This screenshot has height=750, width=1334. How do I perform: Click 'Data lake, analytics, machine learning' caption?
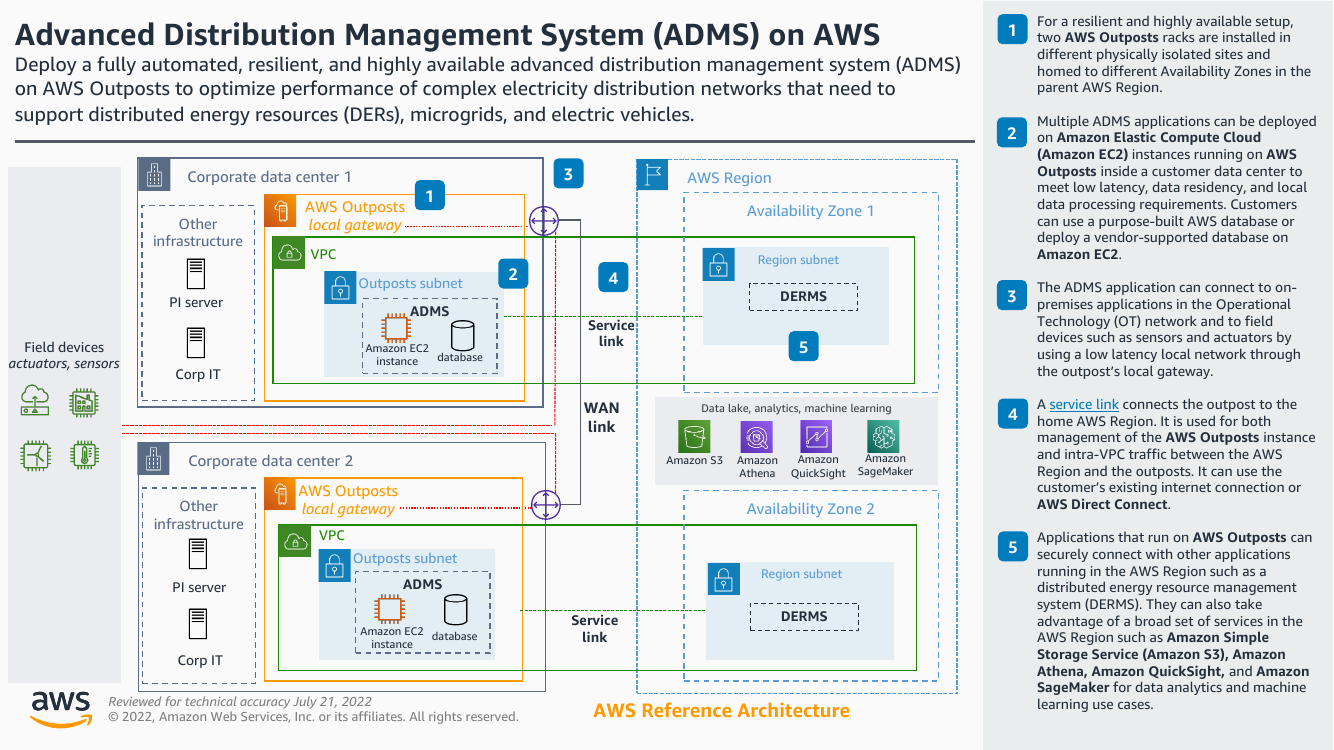coord(796,408)
